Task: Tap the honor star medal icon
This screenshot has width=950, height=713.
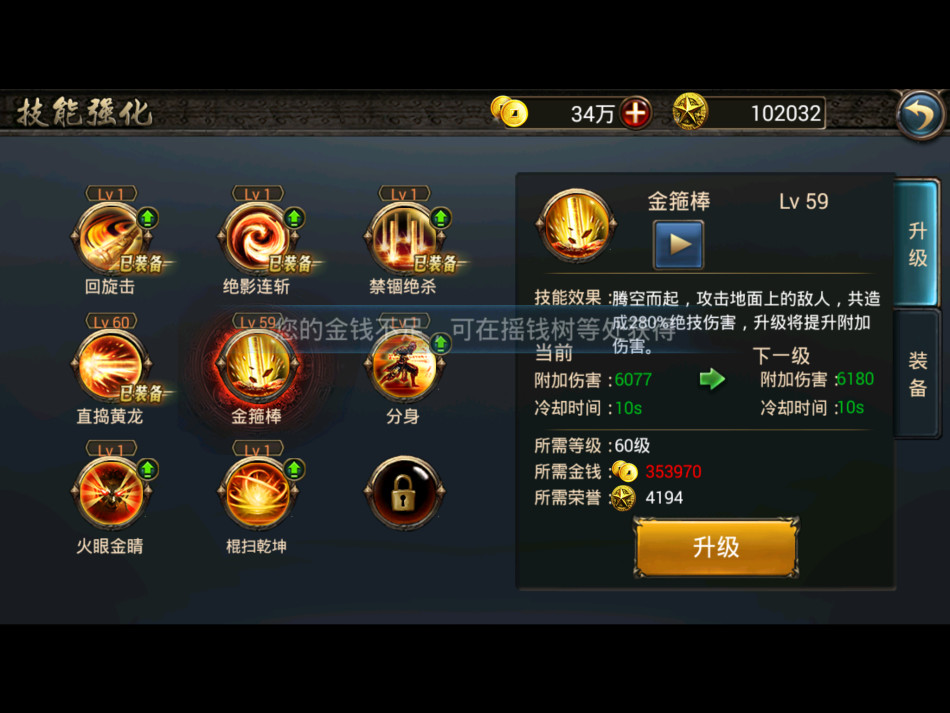Action: click(x=690, y=112)
